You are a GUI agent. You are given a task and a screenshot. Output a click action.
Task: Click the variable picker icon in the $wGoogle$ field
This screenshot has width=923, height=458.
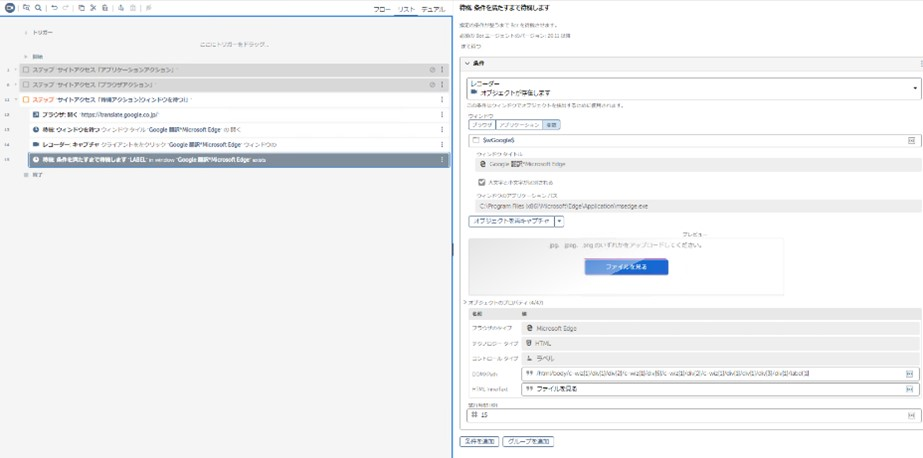911,141
